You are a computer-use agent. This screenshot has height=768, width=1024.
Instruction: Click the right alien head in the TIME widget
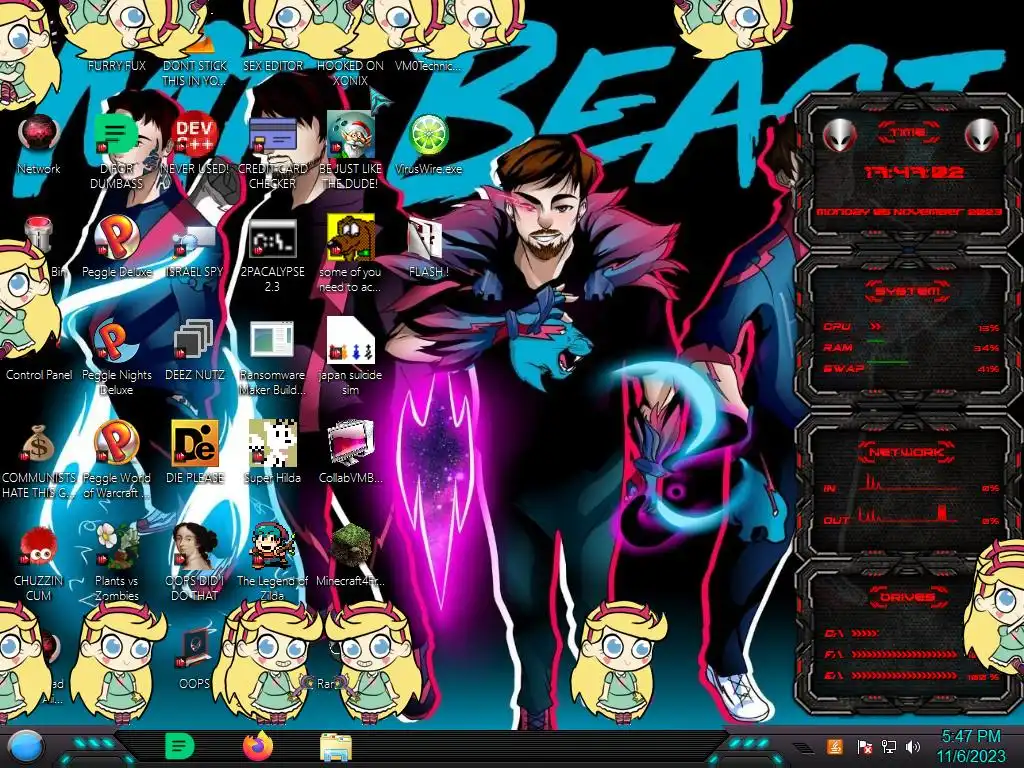(982, 136)
